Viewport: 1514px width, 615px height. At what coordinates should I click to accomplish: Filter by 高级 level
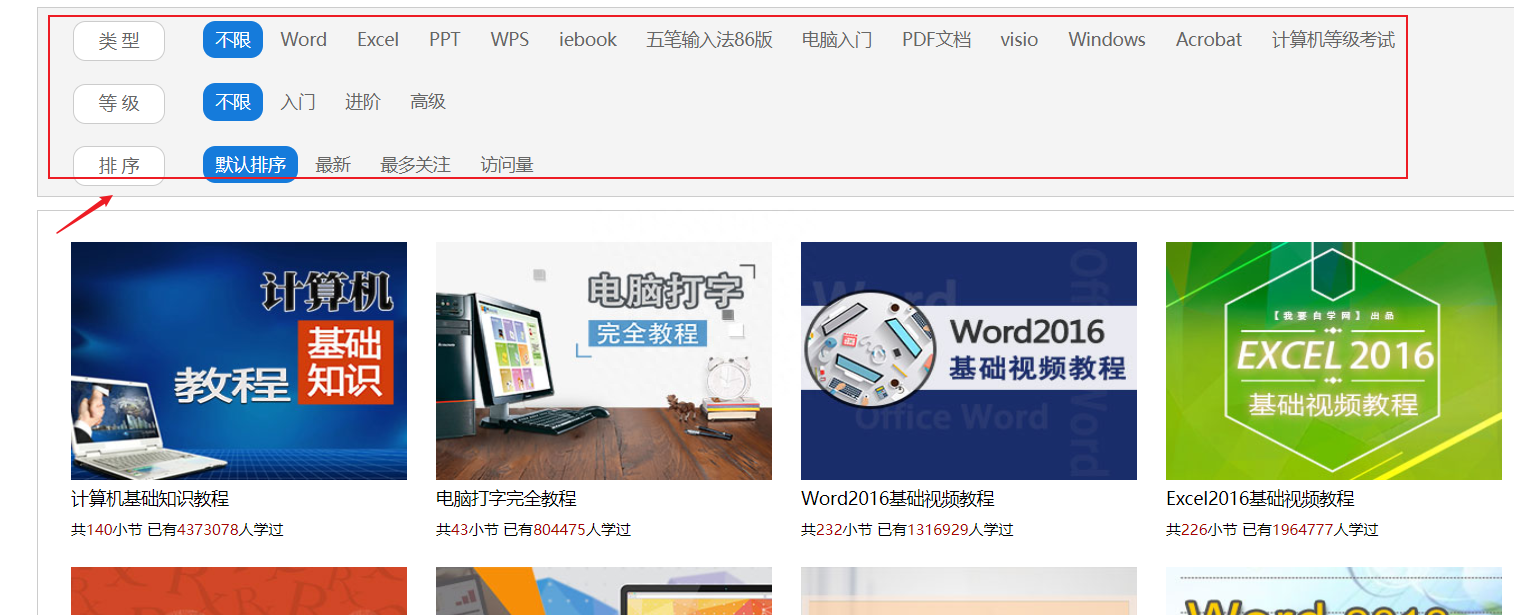pos(428,102)
